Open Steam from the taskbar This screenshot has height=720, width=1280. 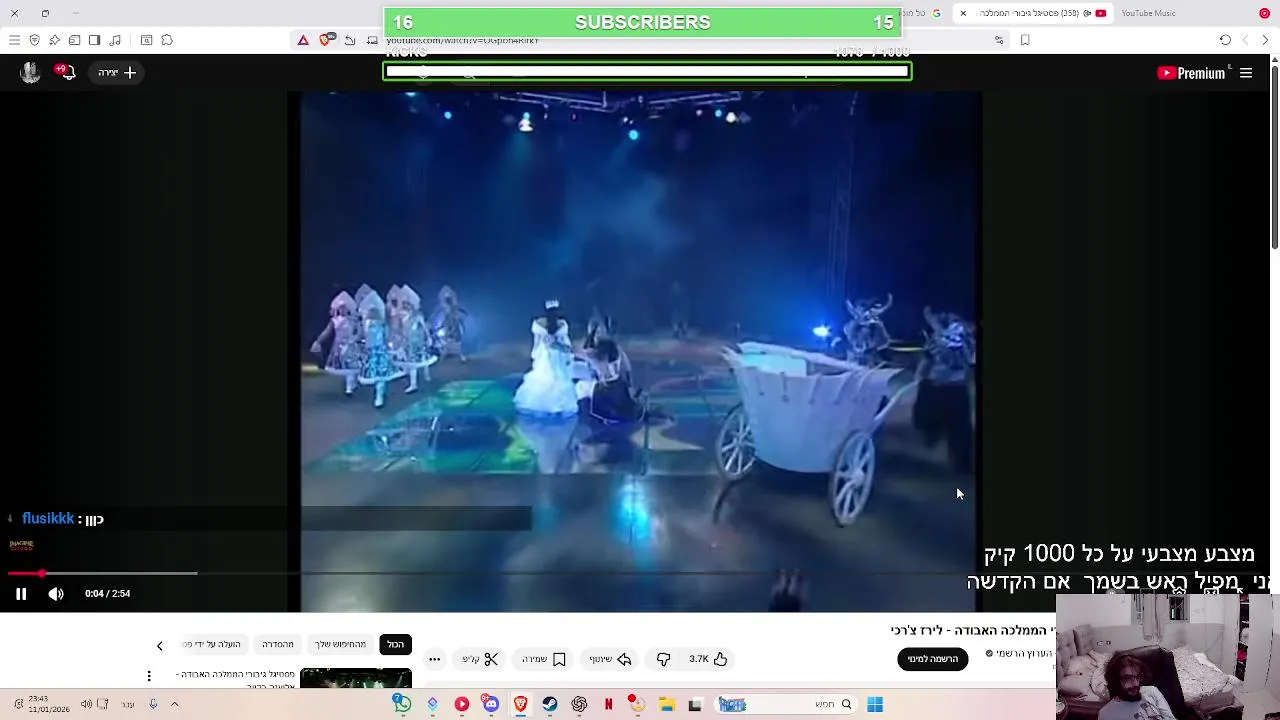click(550, 705)
